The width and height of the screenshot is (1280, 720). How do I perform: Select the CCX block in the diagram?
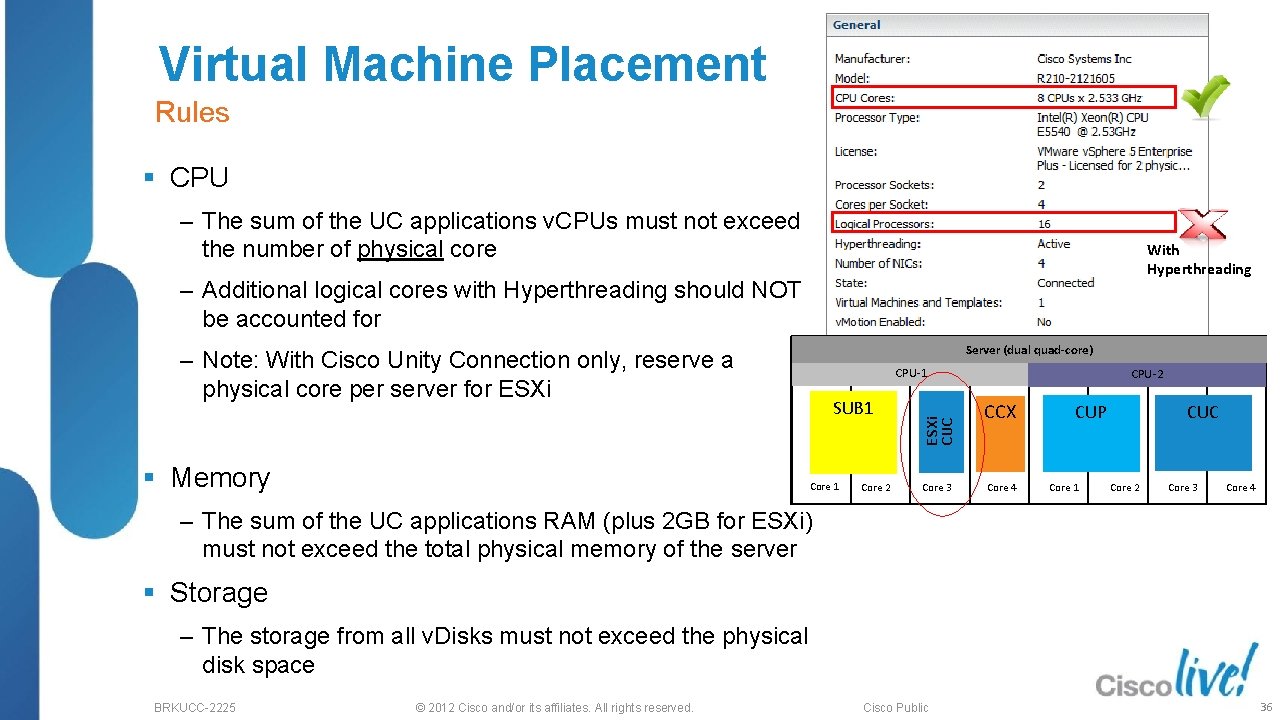1000,430
